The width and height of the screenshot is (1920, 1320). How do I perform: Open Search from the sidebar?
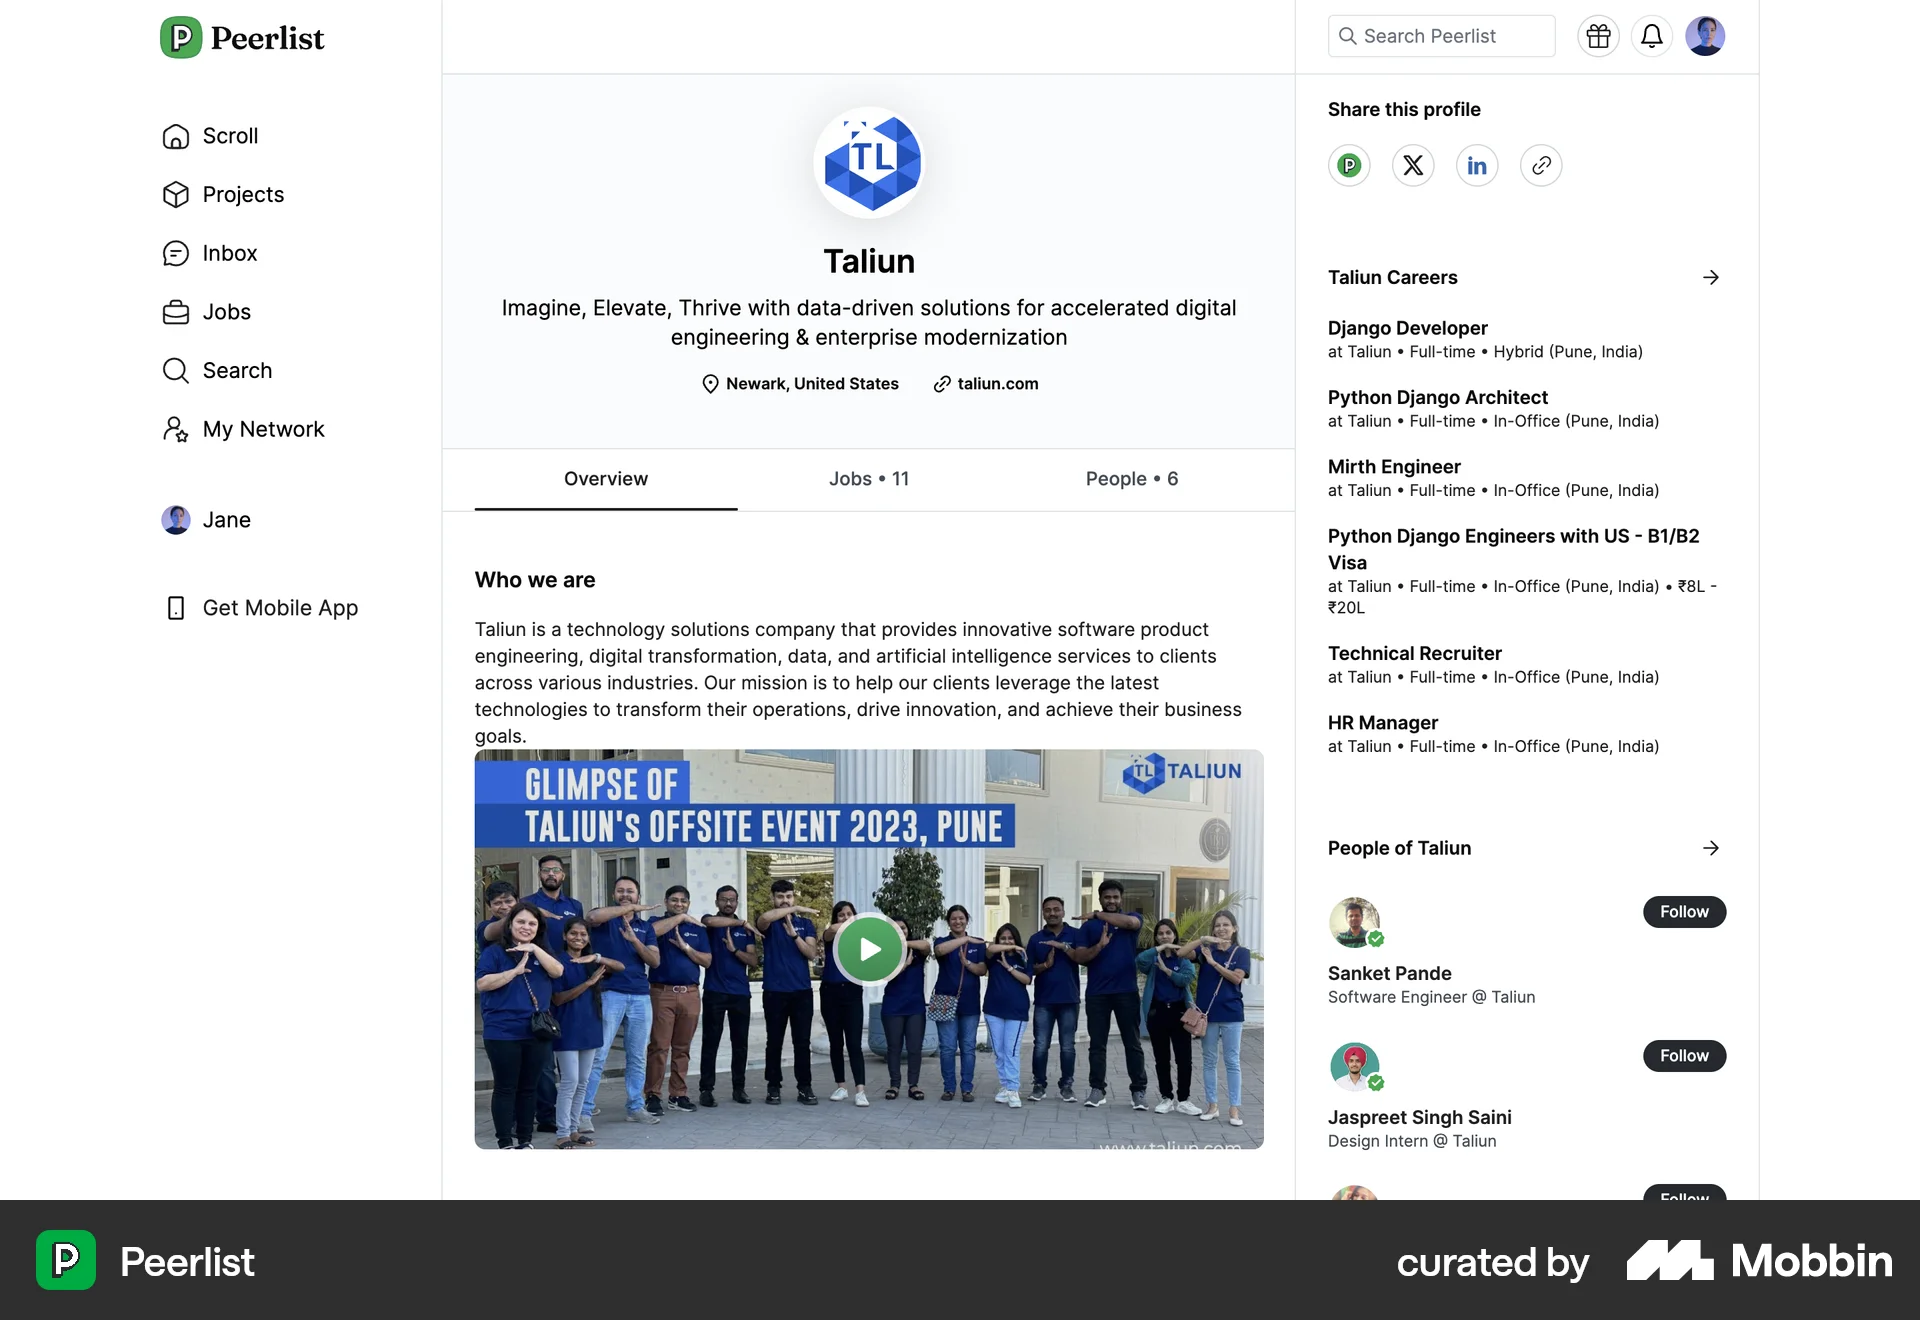pyautogui.click(x=237, y=370)
